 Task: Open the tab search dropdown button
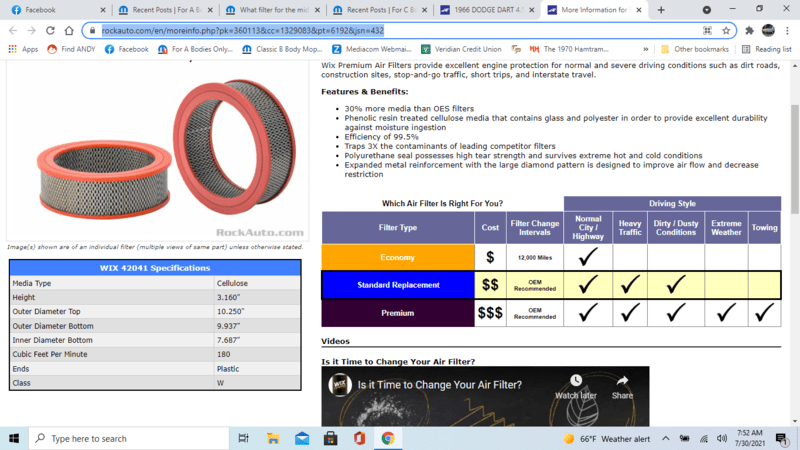(x=707, y=10)
